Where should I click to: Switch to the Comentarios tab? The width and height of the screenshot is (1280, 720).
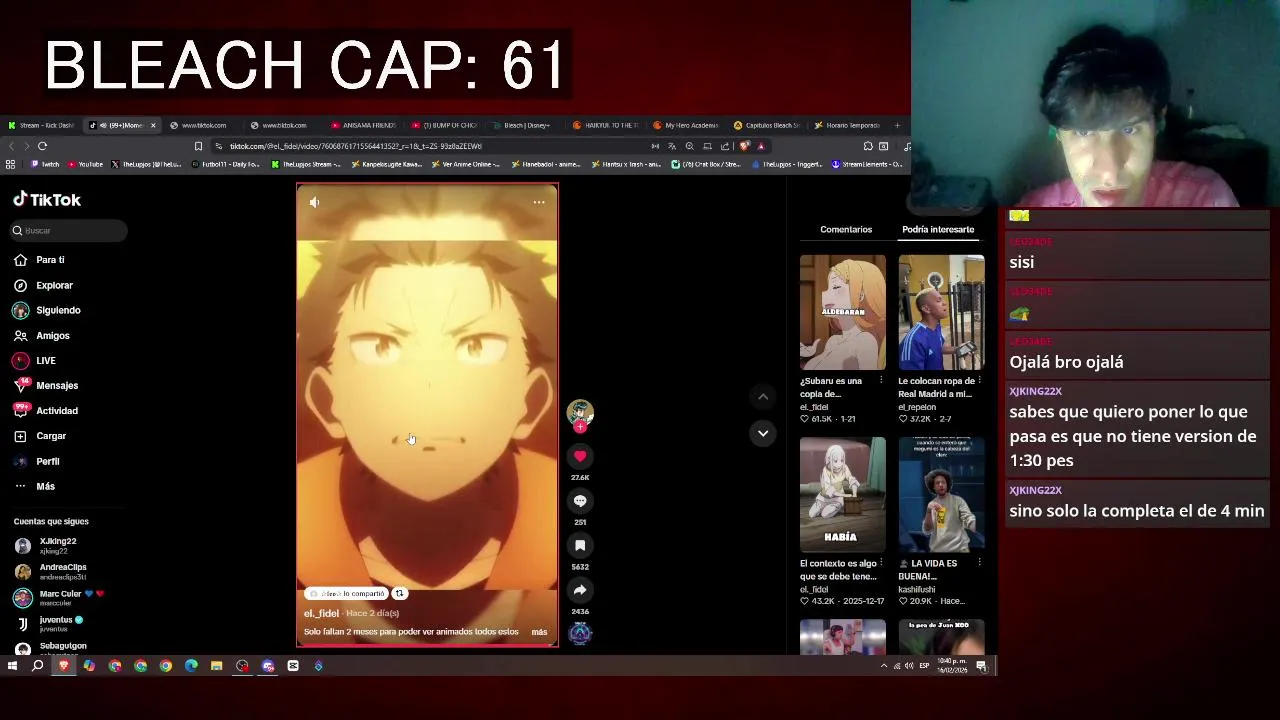tap(846, 230)
